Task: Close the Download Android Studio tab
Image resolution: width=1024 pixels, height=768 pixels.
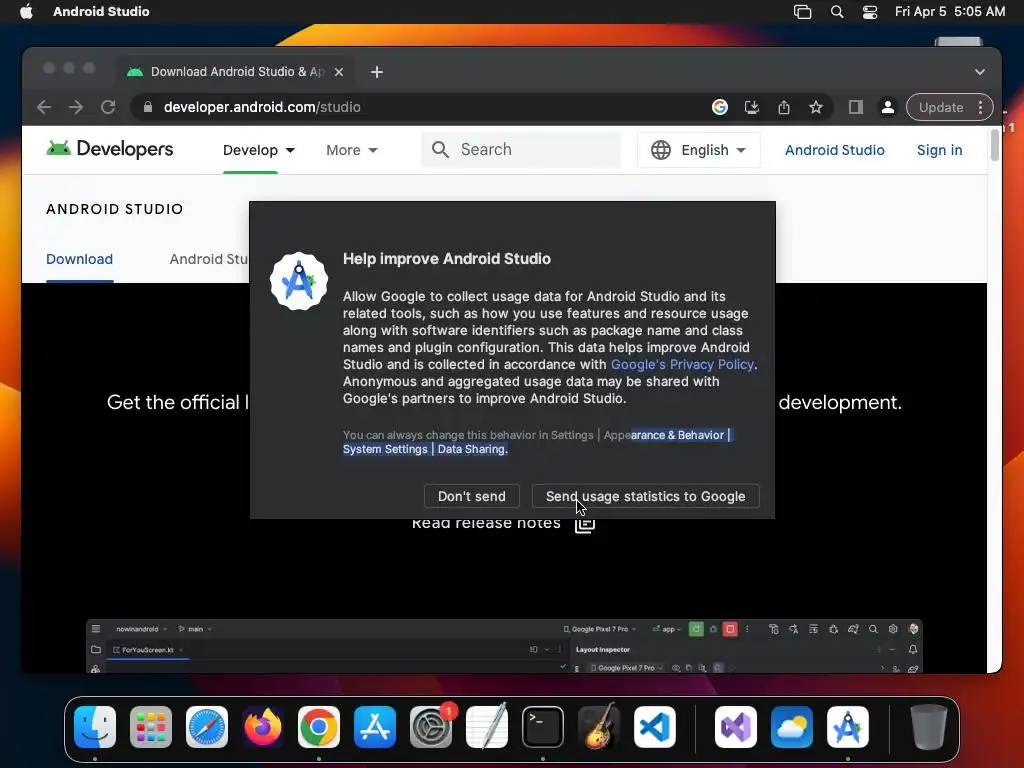Action: pyautogui.click(x=339, y=72)
